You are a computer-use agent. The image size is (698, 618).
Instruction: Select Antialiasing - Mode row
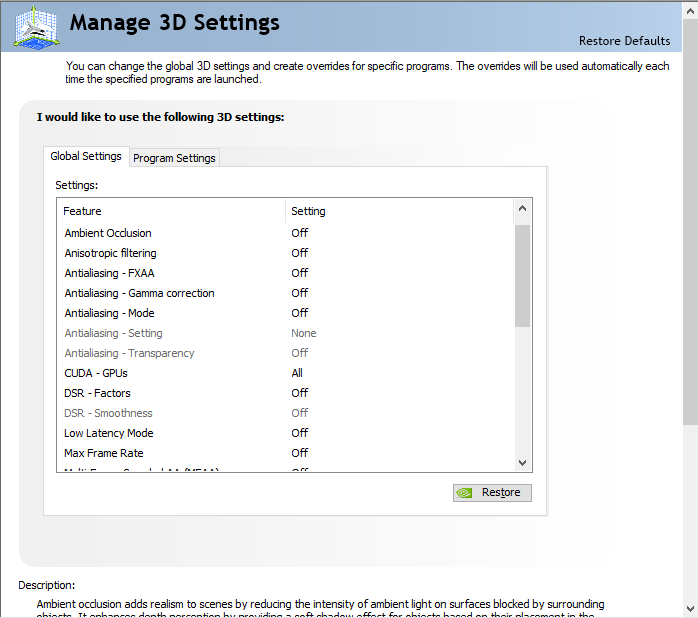(285, 313)
